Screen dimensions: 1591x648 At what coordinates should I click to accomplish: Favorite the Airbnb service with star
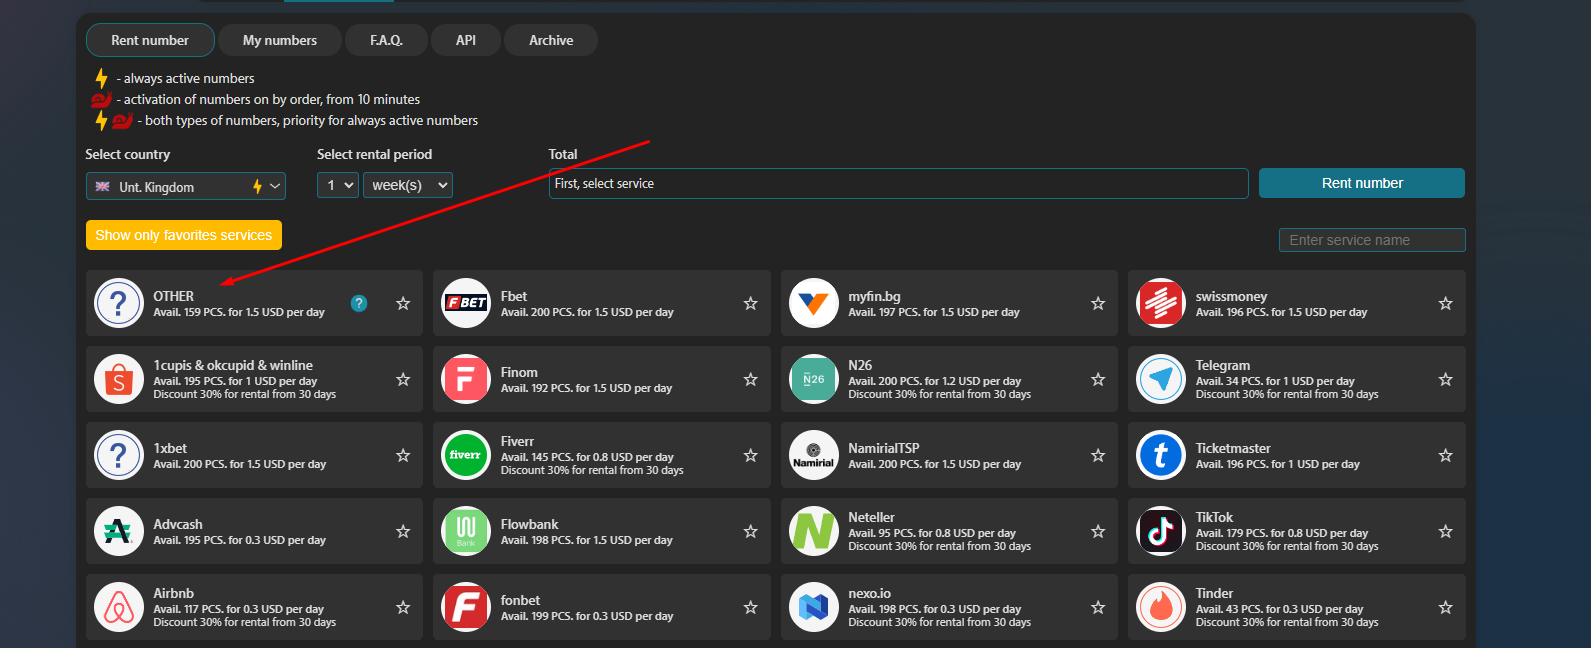click(403, 607)
